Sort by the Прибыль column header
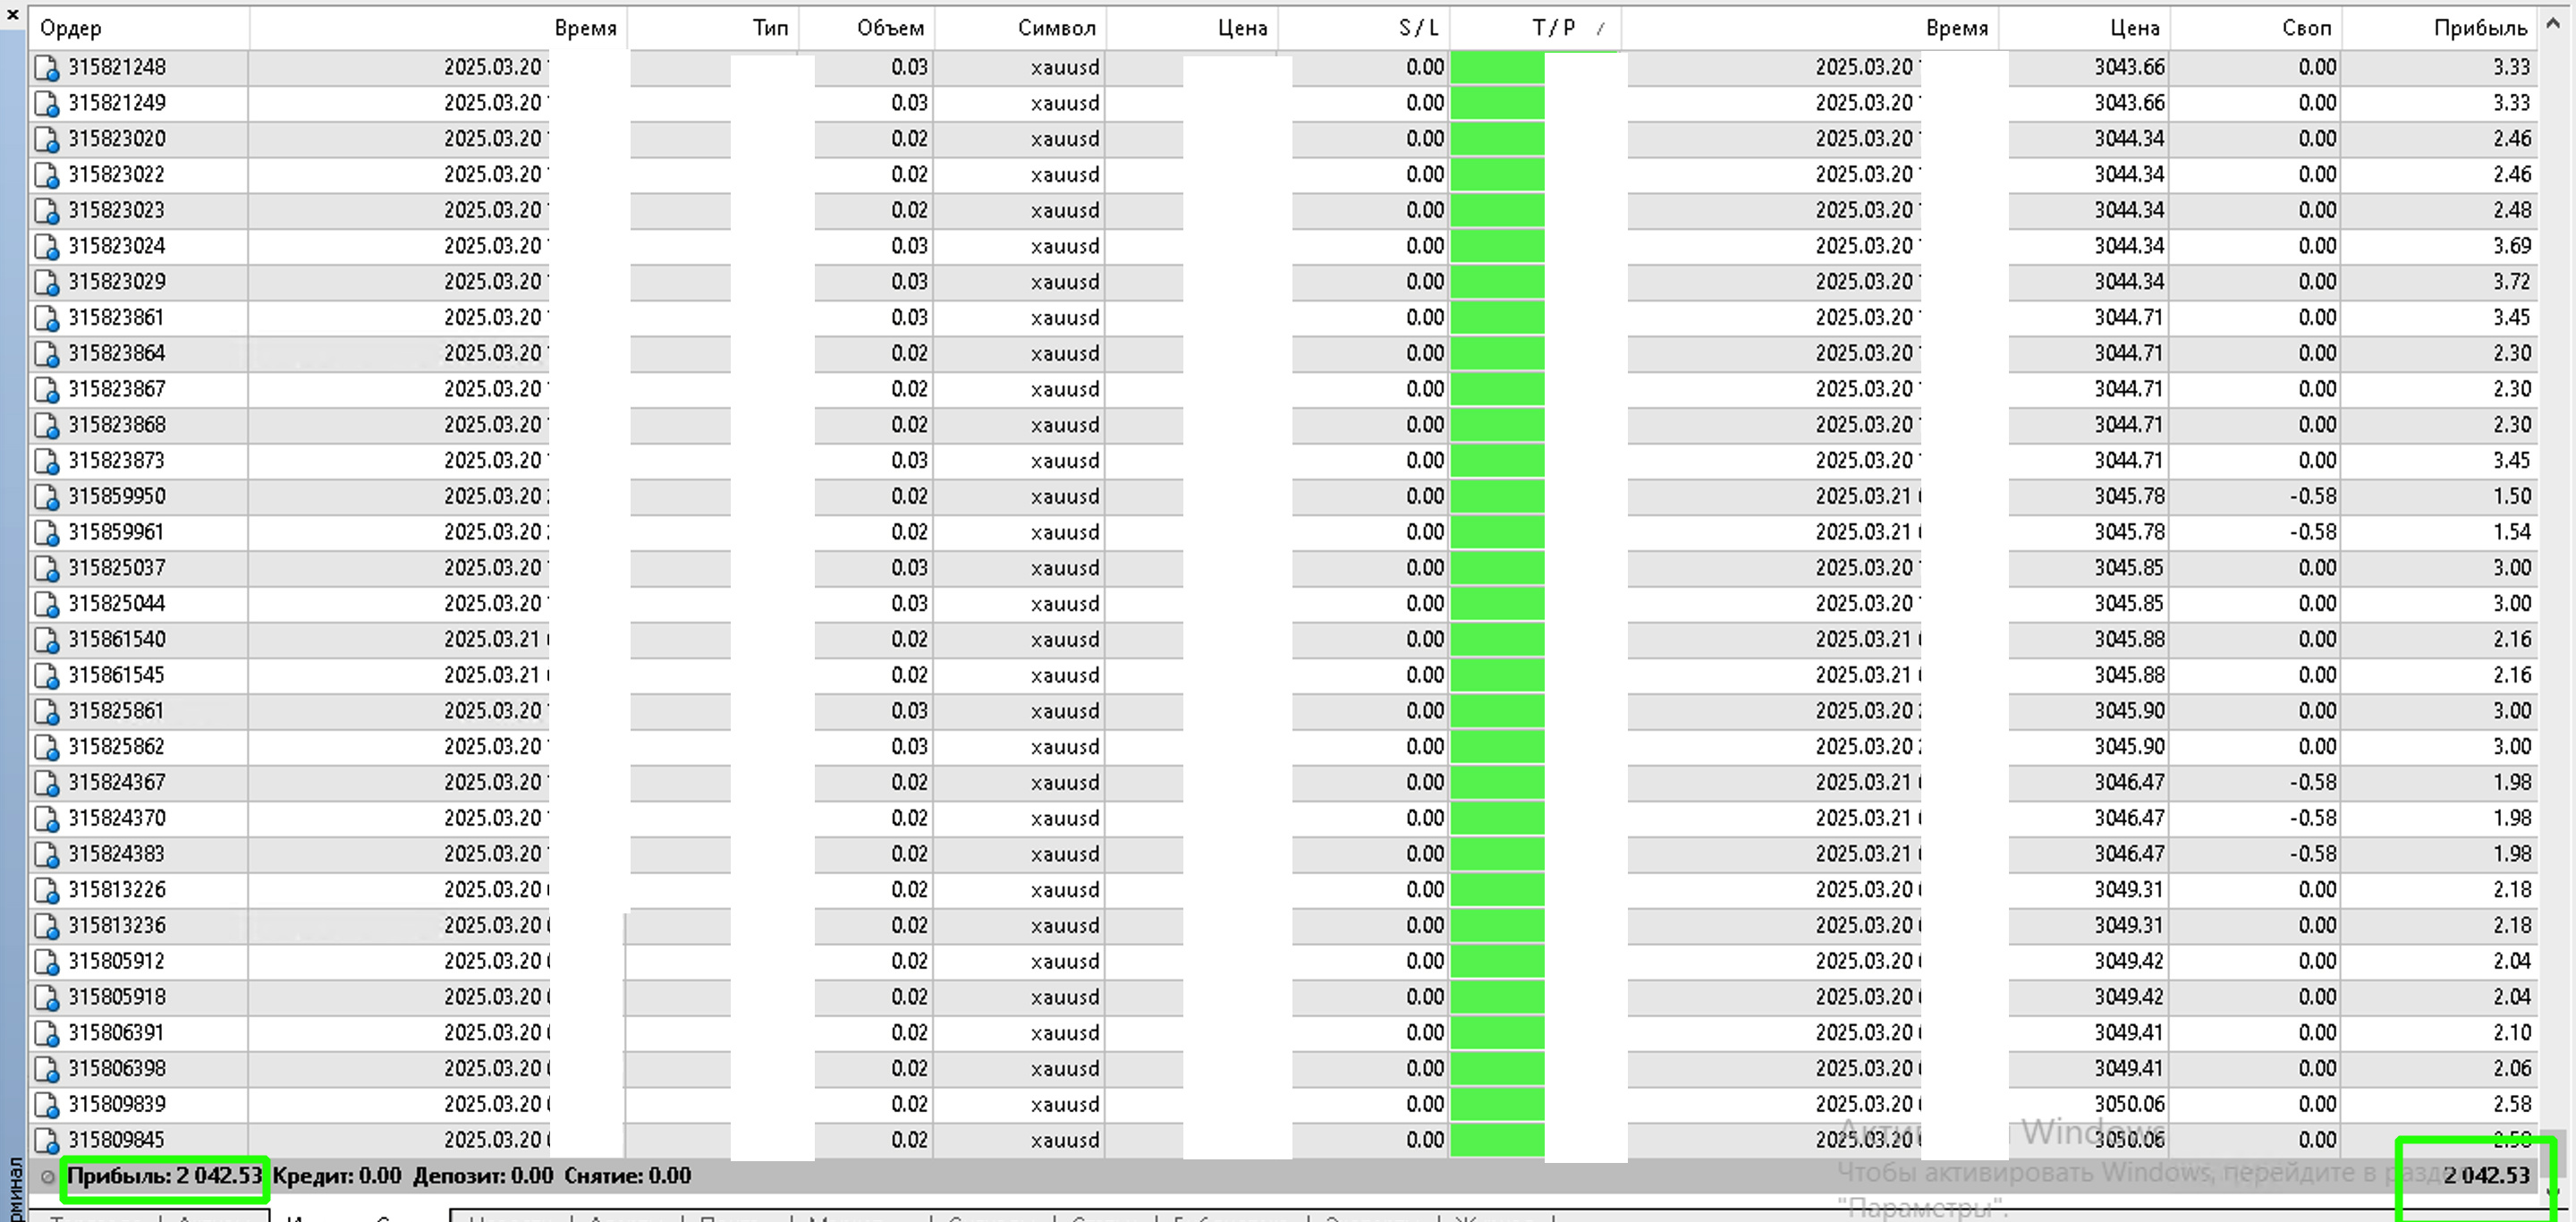 [x=2480, y=28]
